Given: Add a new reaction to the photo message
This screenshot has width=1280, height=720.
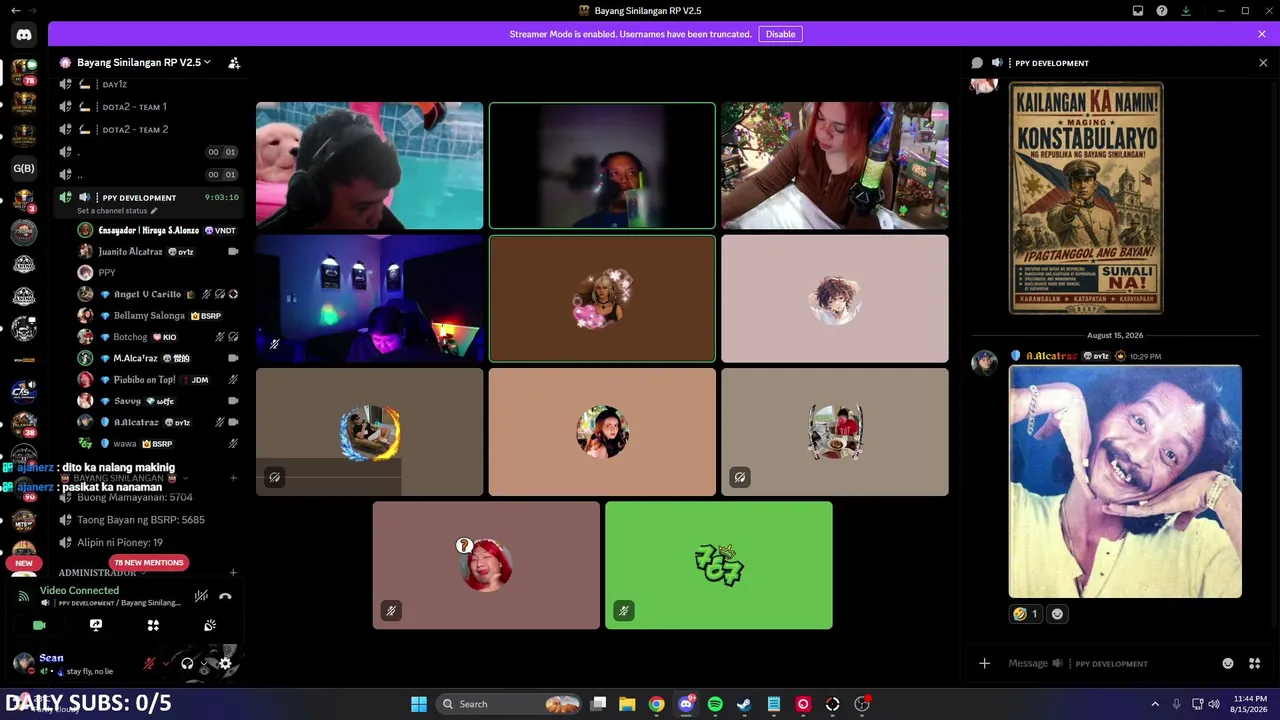Looking at the screenshot, I should (x=1057, y=614).
